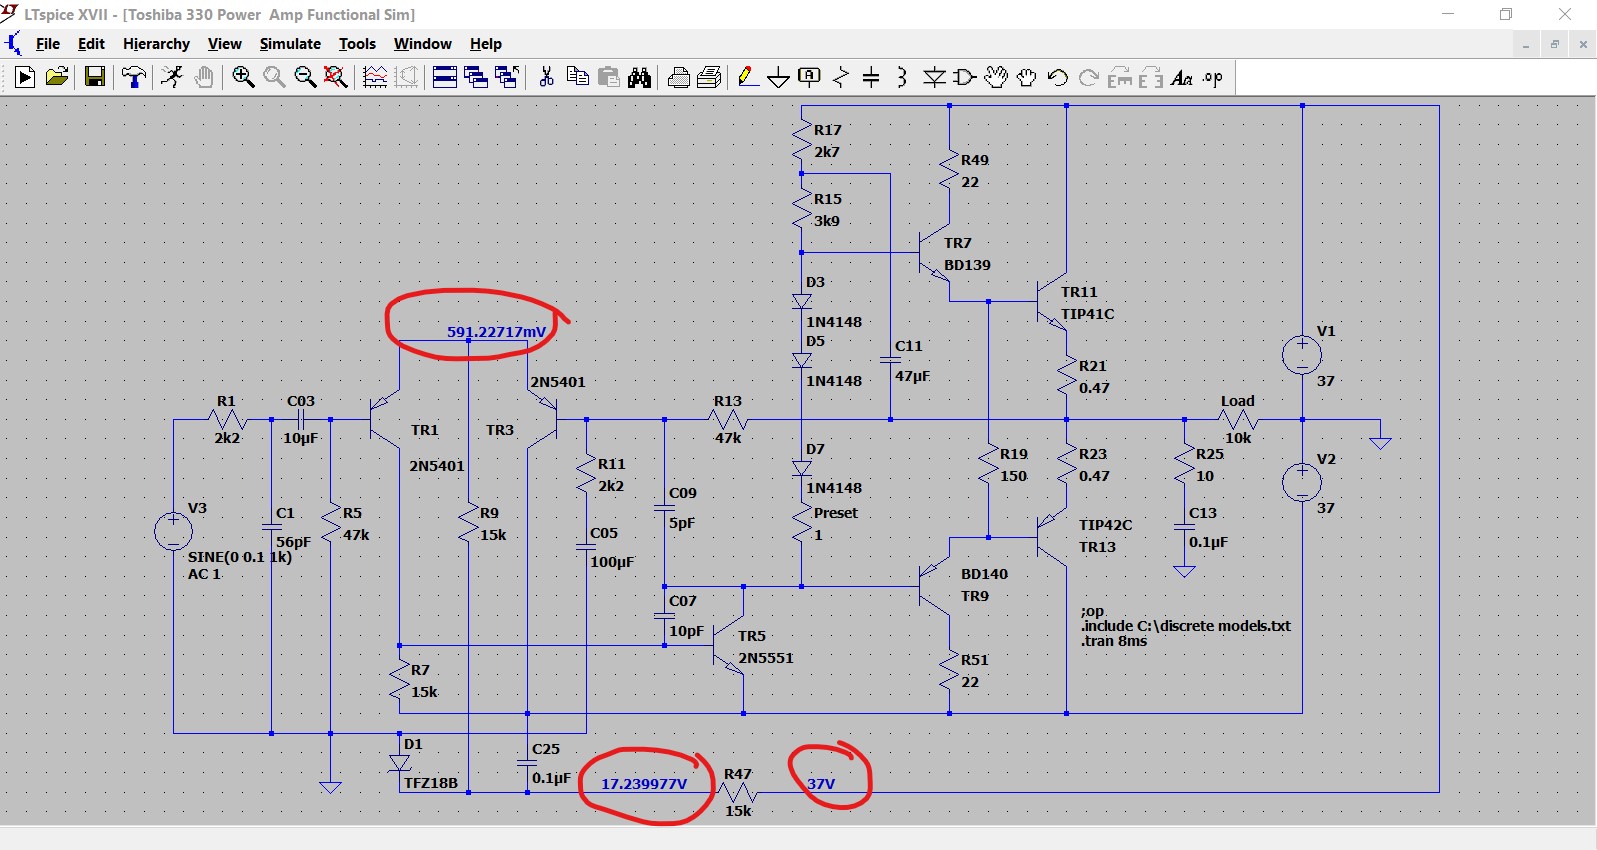1597x850 pixels.
Task: Select the Drag closed-hand tool
Action: (1027, 77)
